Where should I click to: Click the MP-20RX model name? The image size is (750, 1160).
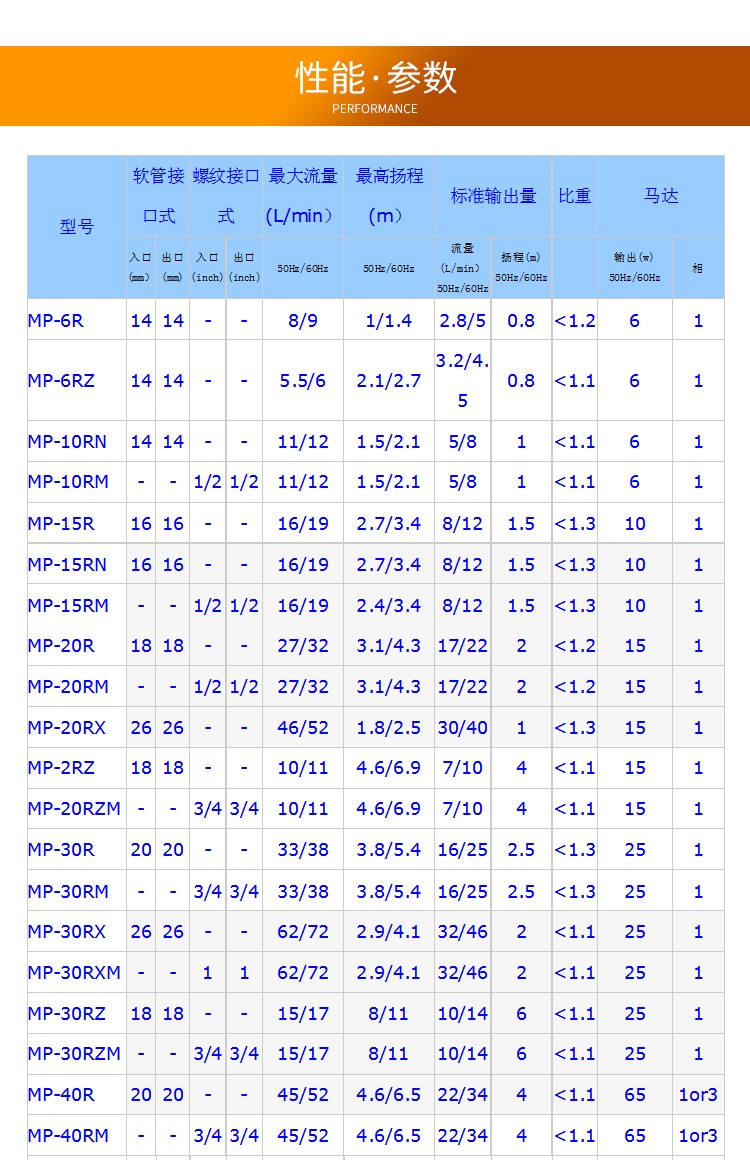[66, 728]
